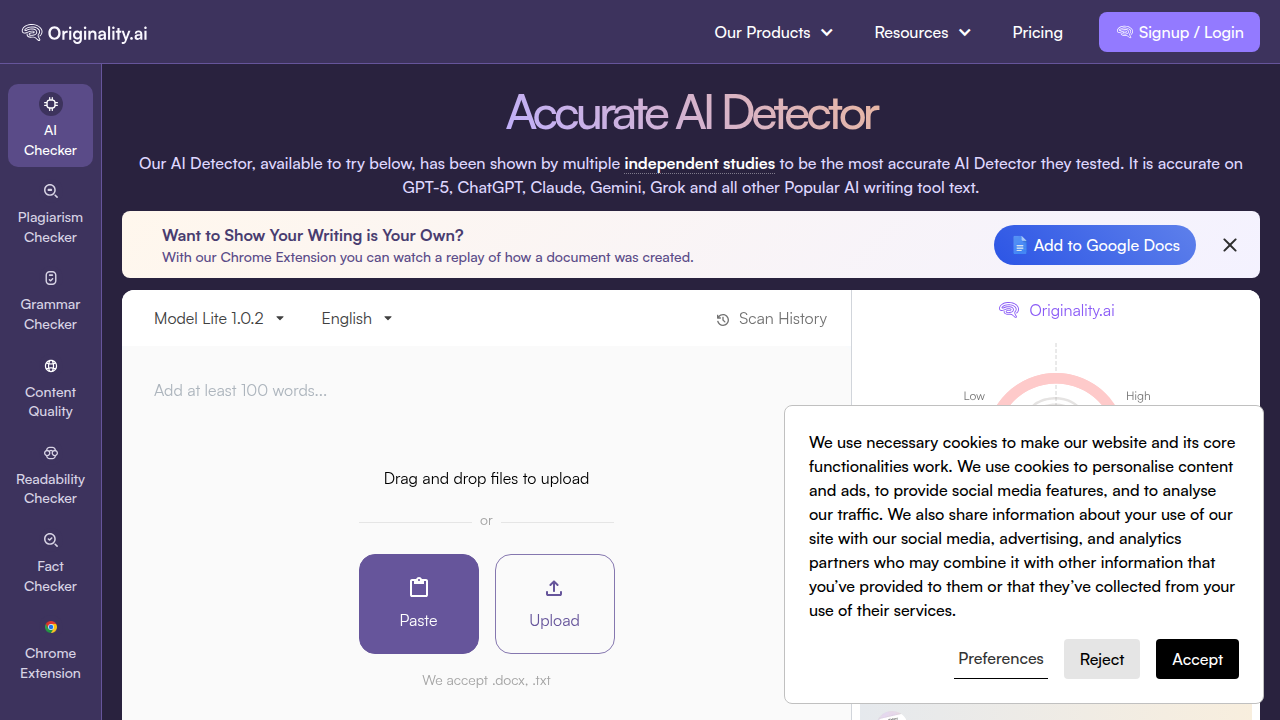This screenshot has height=720, width=1280.
Task: Accept cookies in the consent dialog
Action: pyautogui.click(x=1197, y=659)
